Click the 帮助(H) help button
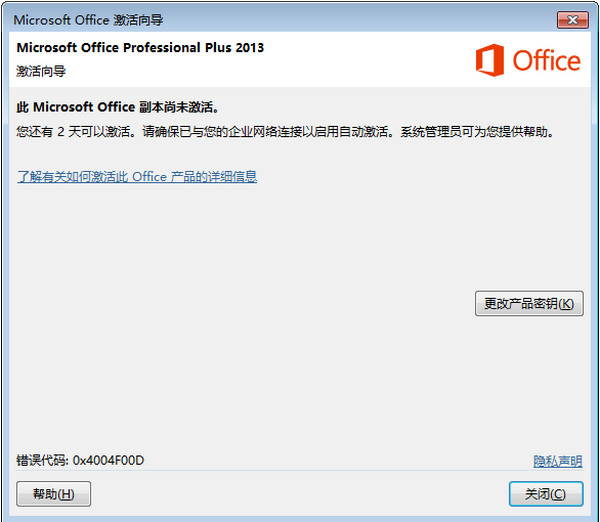This screenshot has width=600, height=522. click(54, 494)
